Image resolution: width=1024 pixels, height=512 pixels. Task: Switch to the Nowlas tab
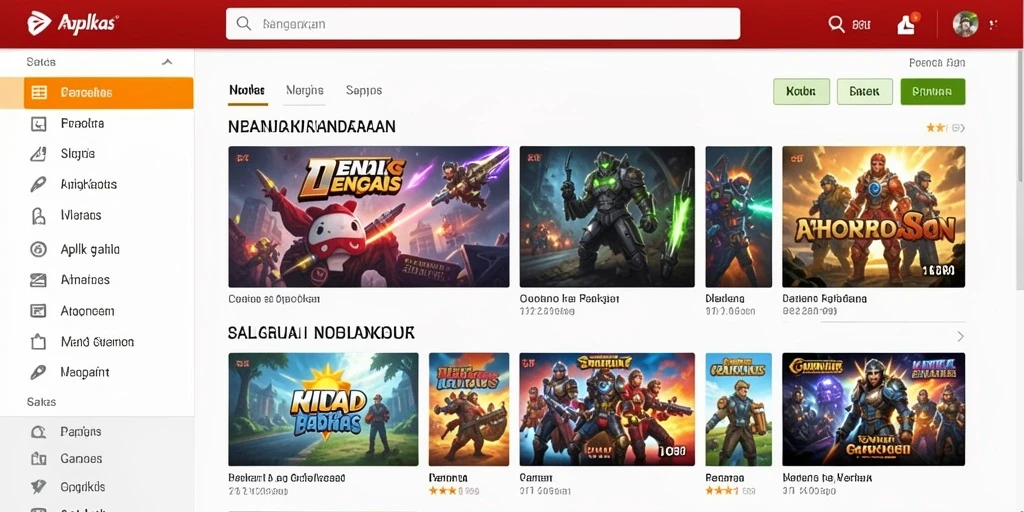(x=248, y=90)
